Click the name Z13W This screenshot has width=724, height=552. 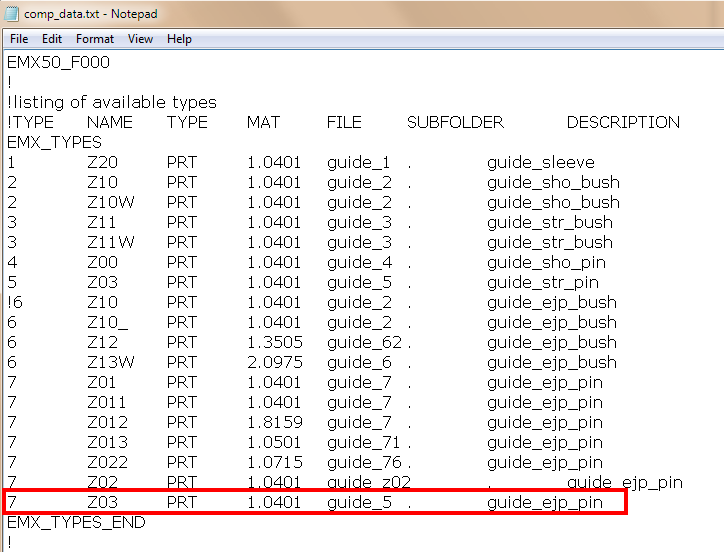(111, 362)
